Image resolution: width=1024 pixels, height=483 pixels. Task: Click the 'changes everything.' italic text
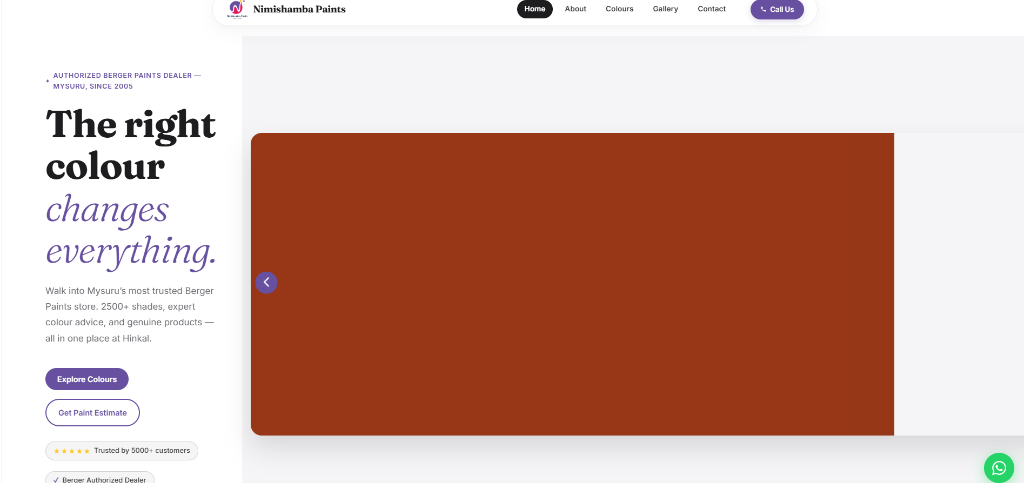coord(131,230)
